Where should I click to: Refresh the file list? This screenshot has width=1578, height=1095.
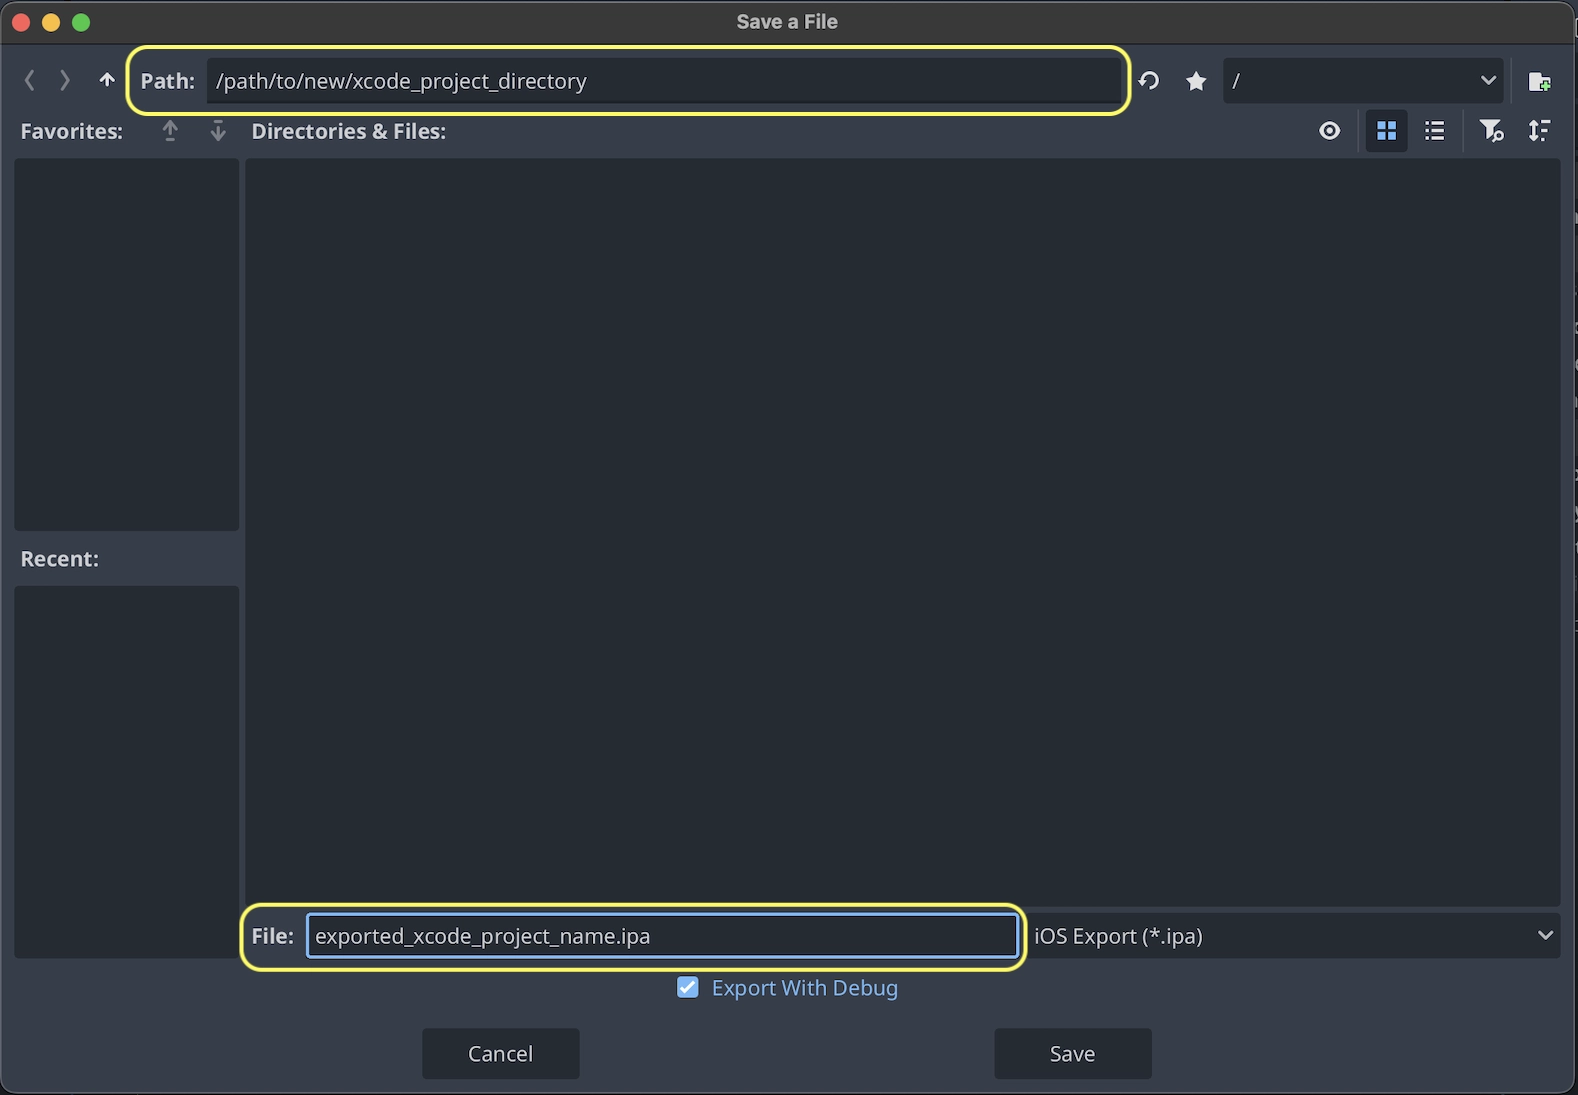(1149, 81)
